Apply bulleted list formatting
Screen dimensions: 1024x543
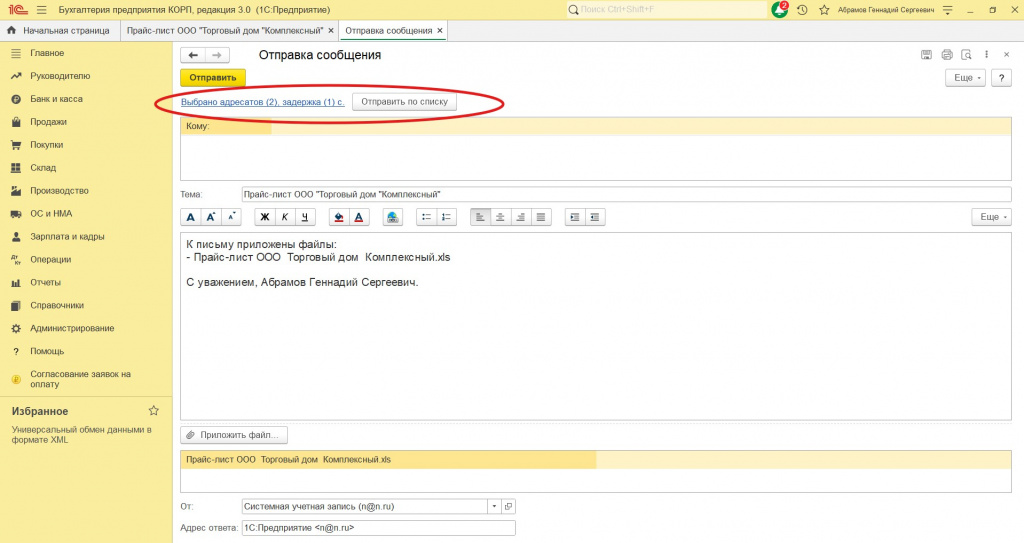pos(426,217)
